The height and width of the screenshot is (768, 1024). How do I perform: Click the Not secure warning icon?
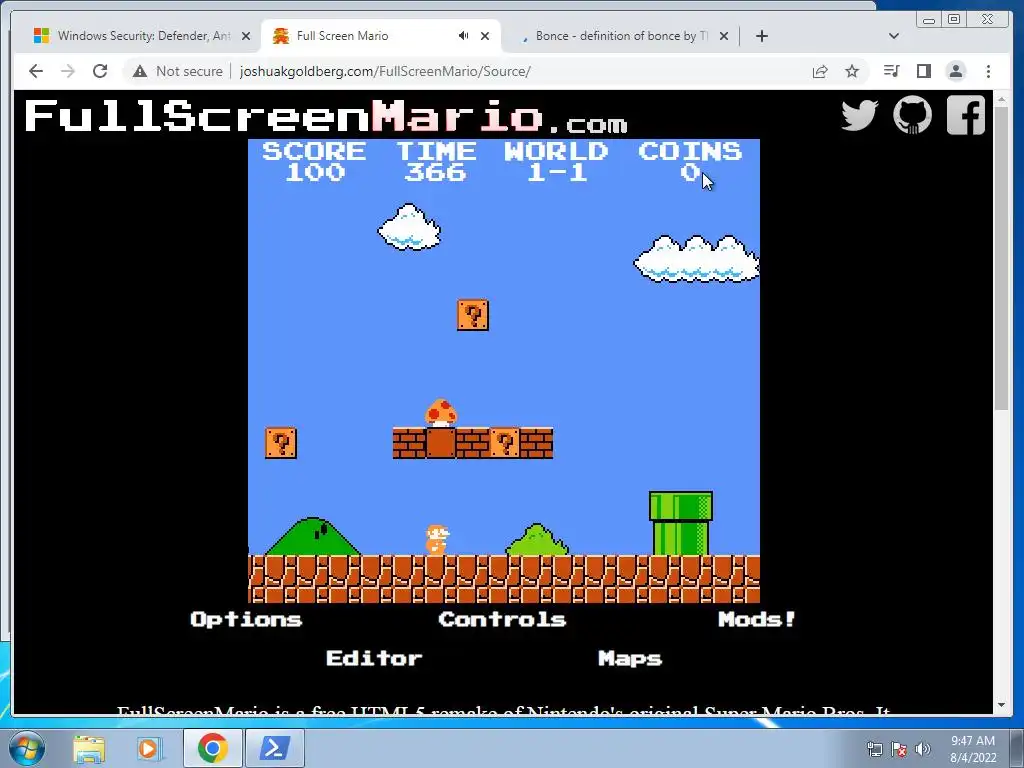pos(140,71)
